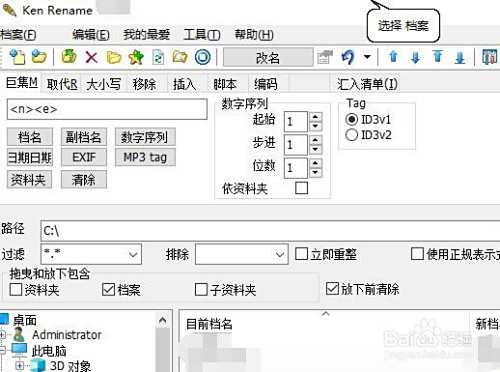Viewport: 500px width, 372px height.
Task: Increase the 起始 value with up arrow
Action: coord(315,117)
